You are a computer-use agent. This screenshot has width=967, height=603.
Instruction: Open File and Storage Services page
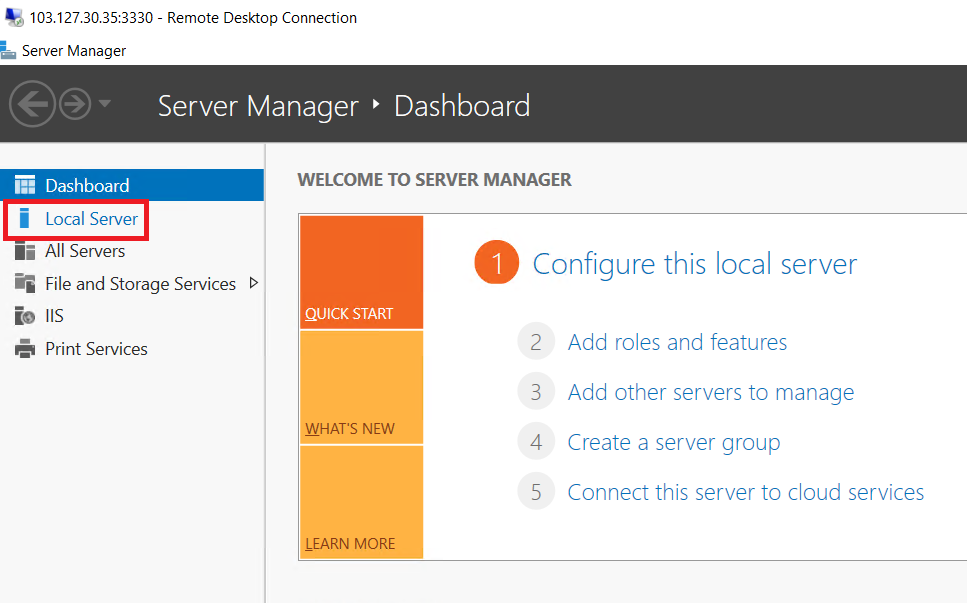click(141, 284)
